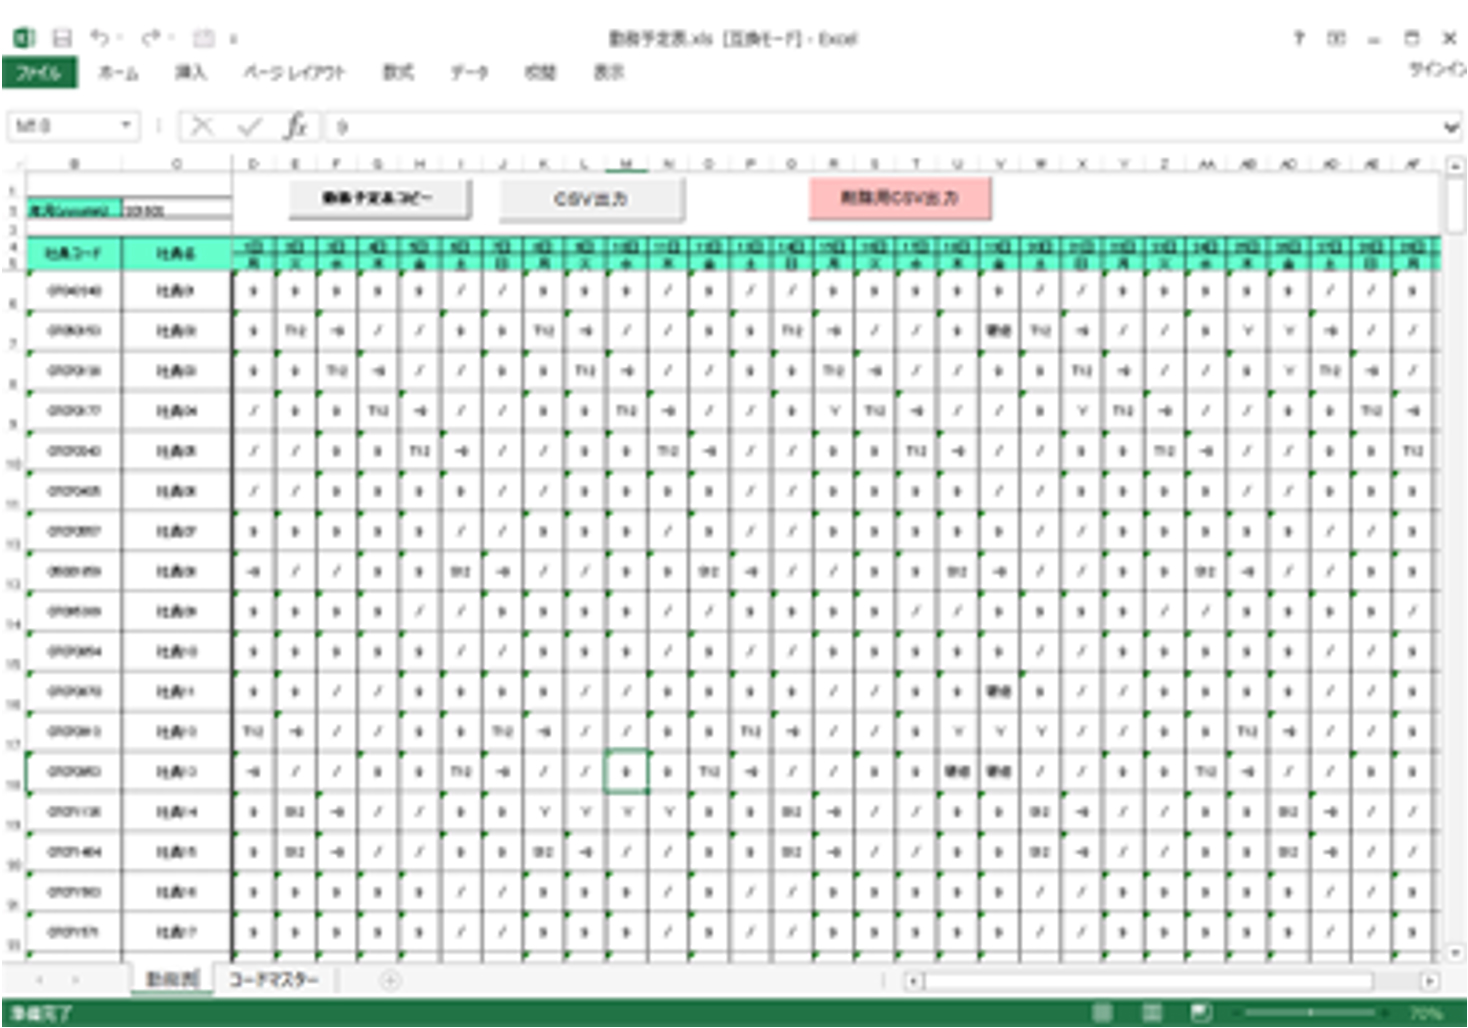Switch to Normal view icon in status bar
1468x1028 pixels.
click(x=1102, y=1013)
